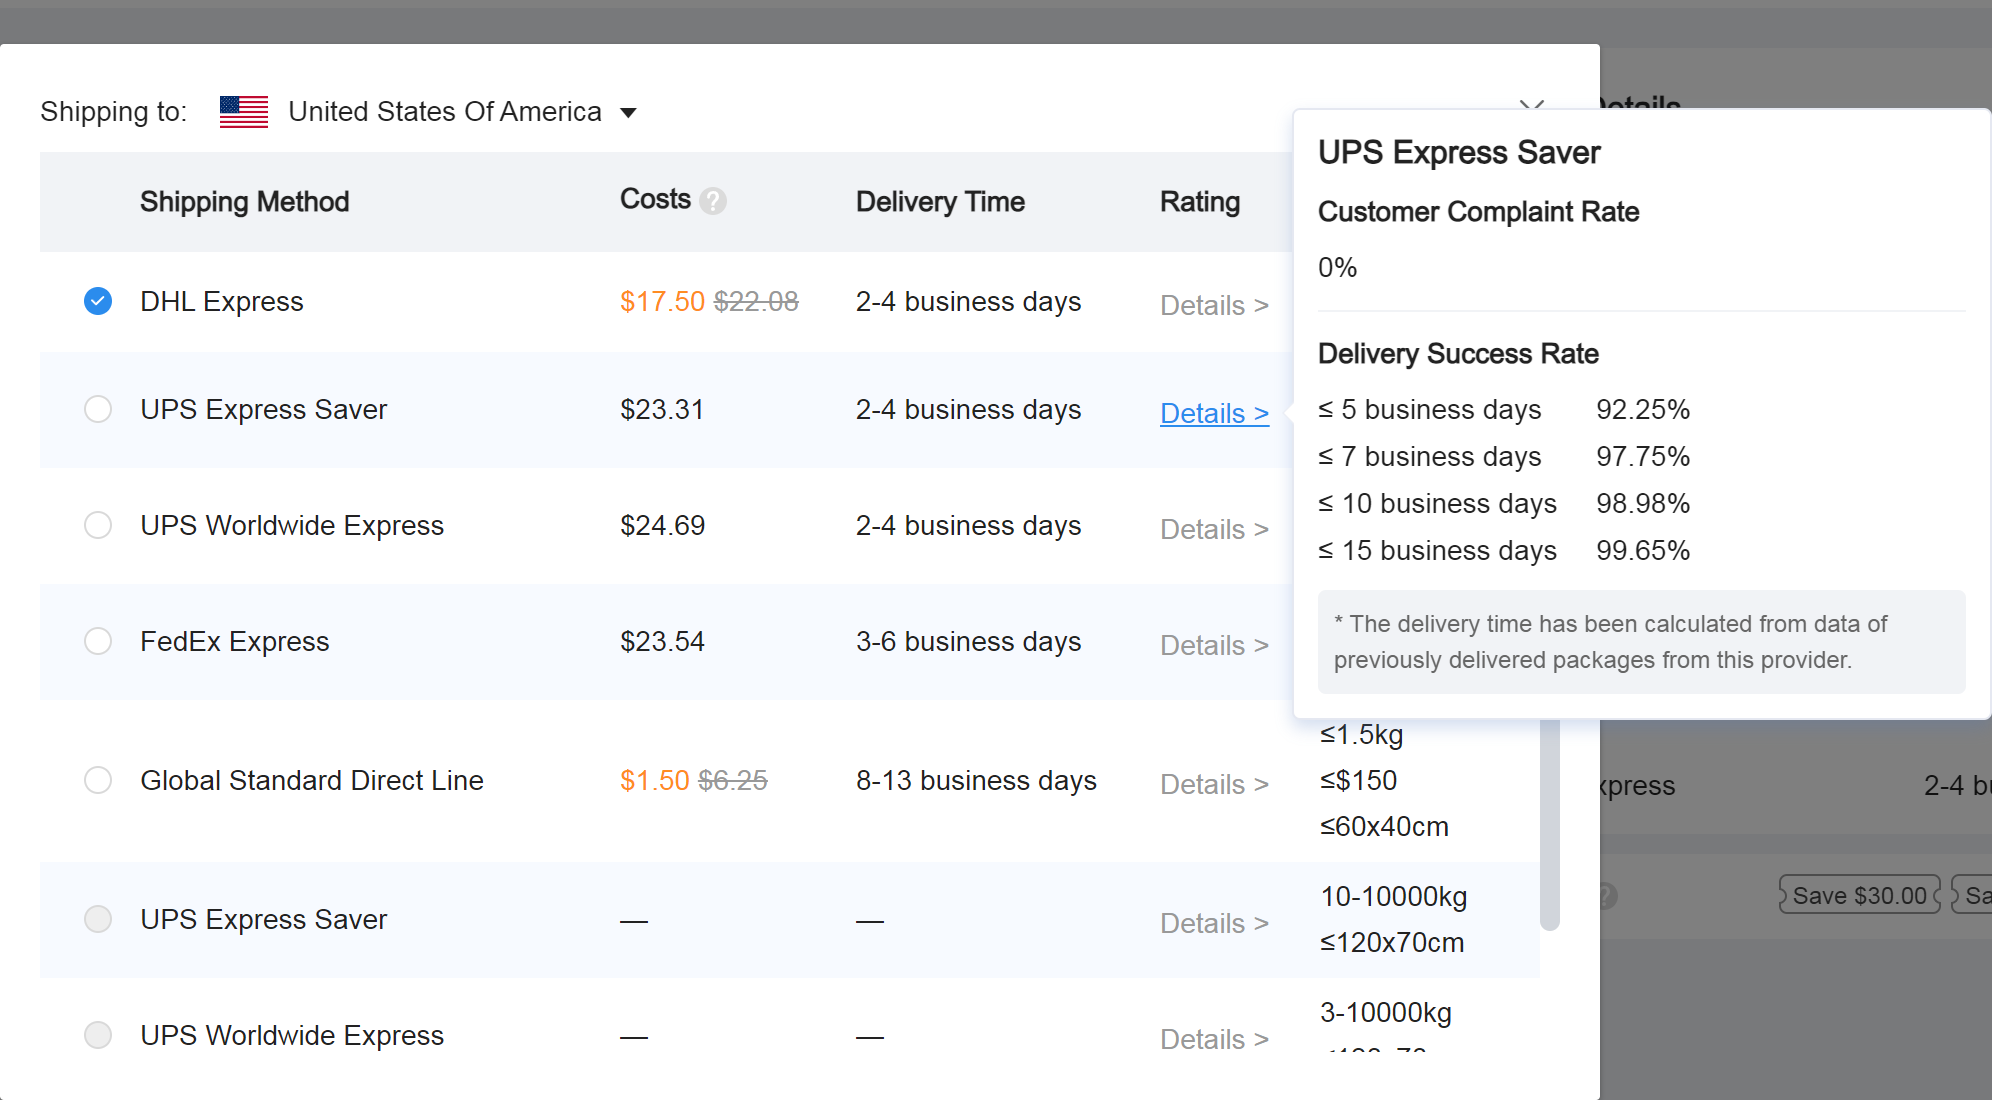
Task: Open Details for DHL Express
Action: 1214,305
